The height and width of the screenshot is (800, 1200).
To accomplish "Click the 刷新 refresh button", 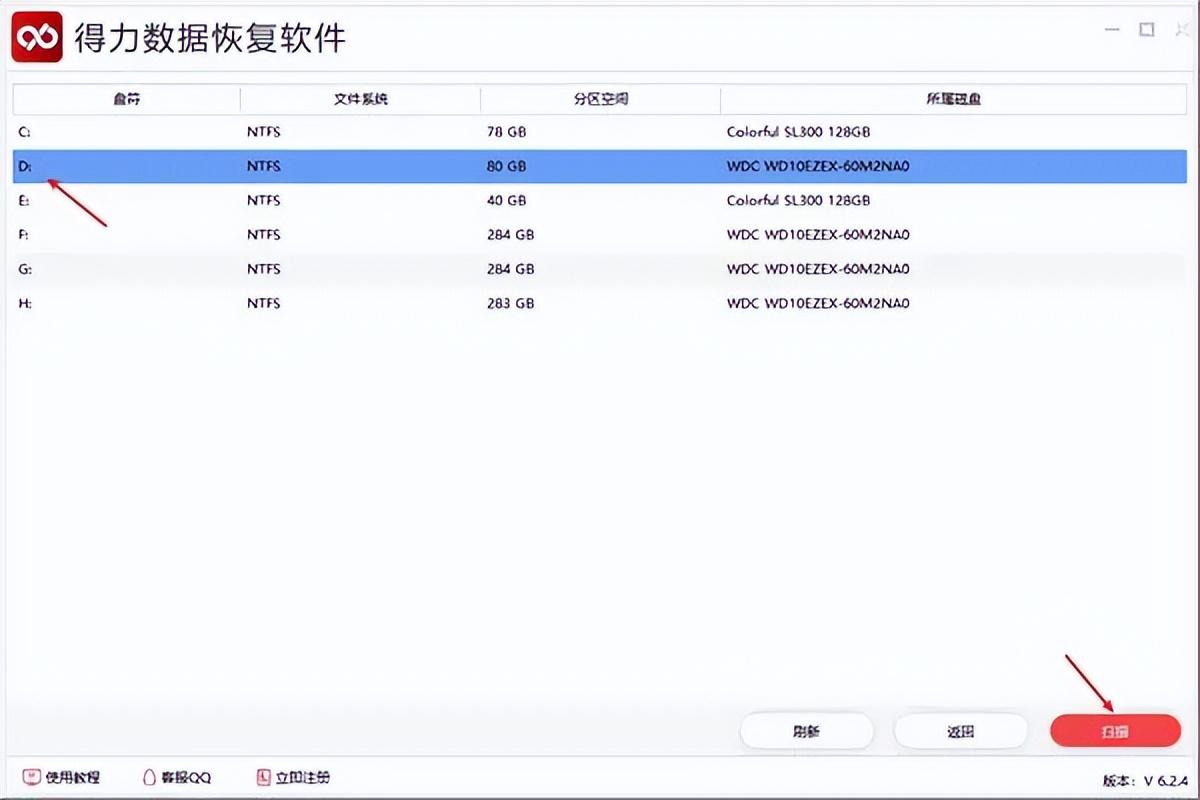I will pos(806,731).
